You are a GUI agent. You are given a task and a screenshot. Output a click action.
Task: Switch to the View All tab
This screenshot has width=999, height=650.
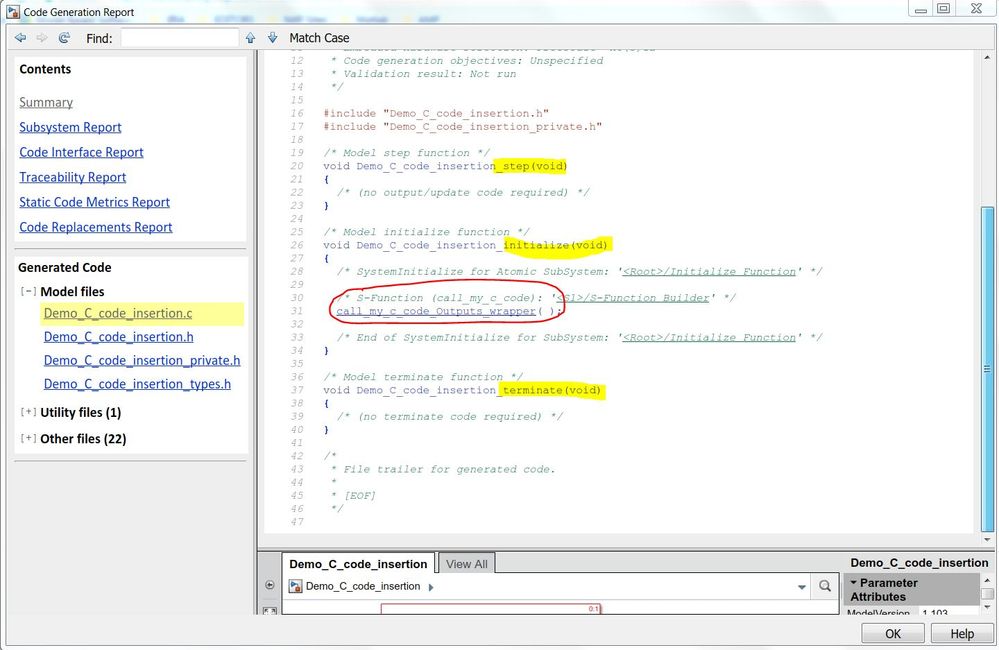466,564
